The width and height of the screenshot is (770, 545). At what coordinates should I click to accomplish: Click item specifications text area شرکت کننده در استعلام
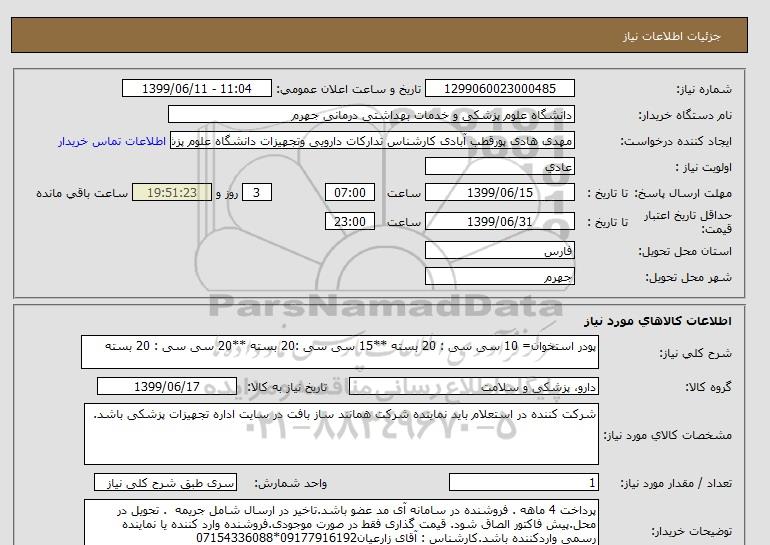341,434
